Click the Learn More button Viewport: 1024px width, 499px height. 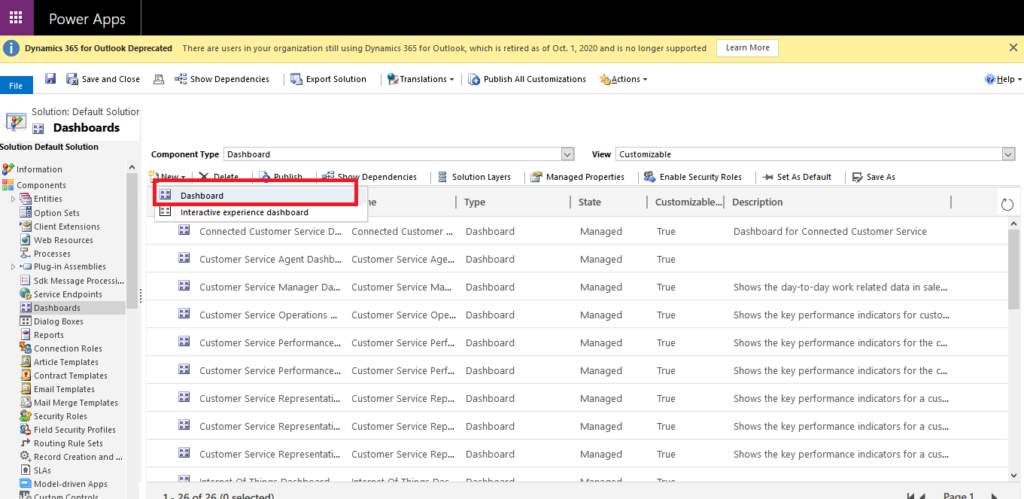(747, 48)
